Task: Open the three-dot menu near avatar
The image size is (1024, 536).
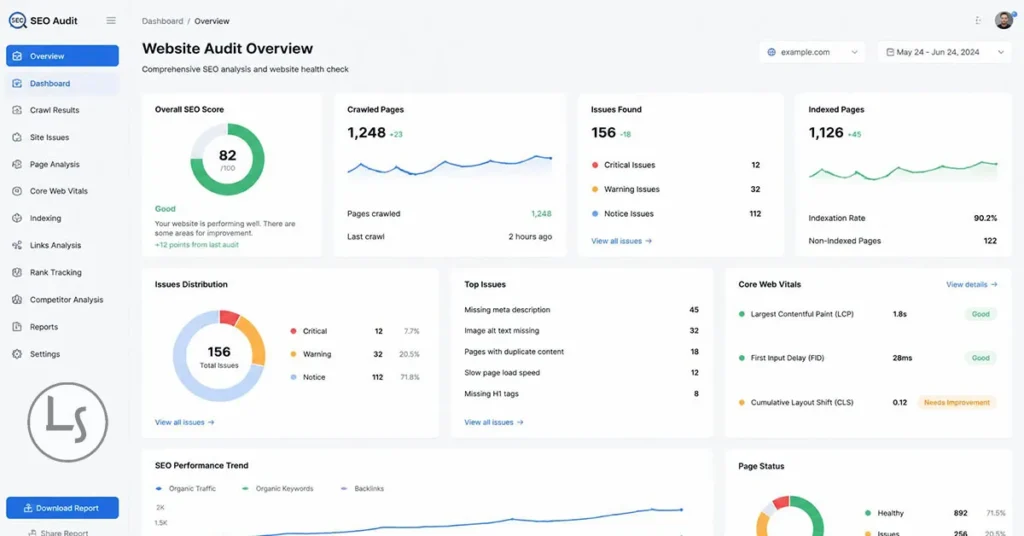Action: [978, 21]
